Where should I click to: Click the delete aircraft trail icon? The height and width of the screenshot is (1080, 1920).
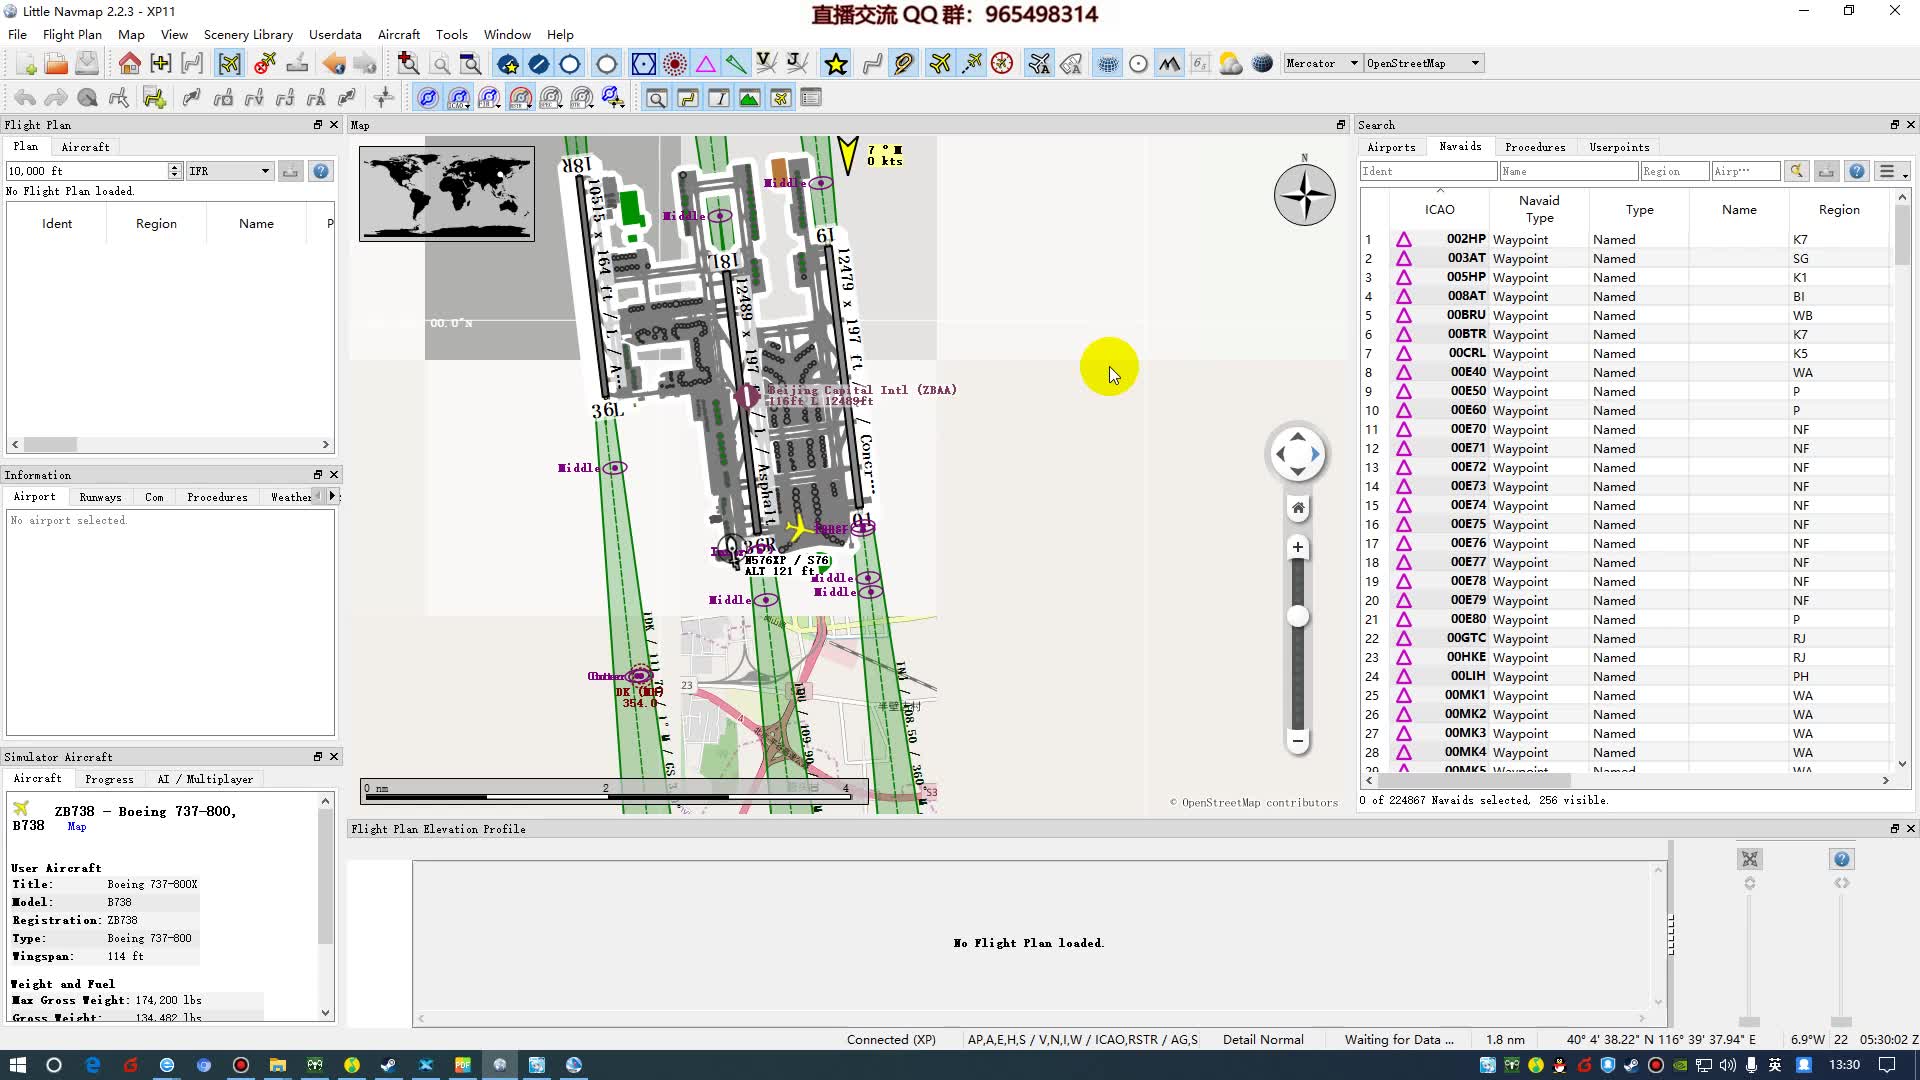(265, 64)
